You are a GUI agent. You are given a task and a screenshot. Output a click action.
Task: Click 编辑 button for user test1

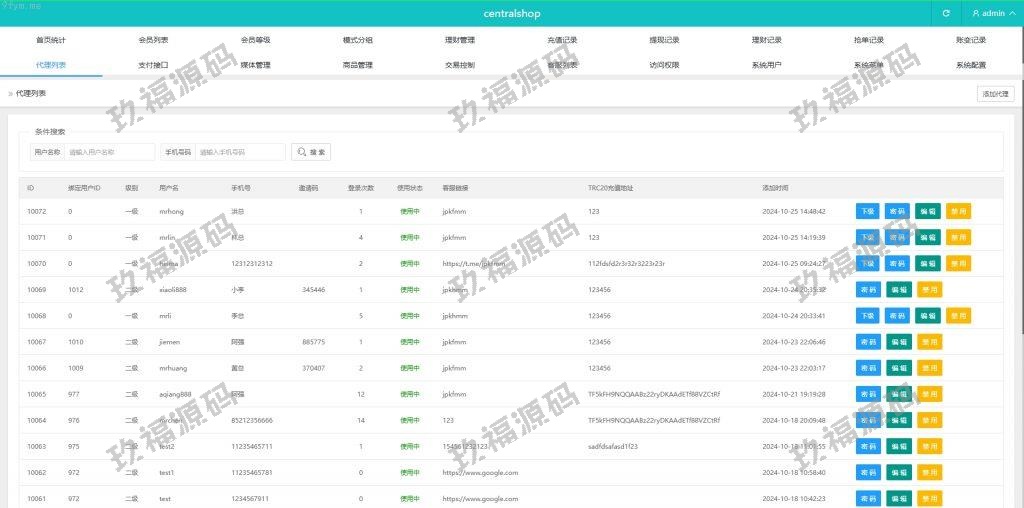coord(898,472)
